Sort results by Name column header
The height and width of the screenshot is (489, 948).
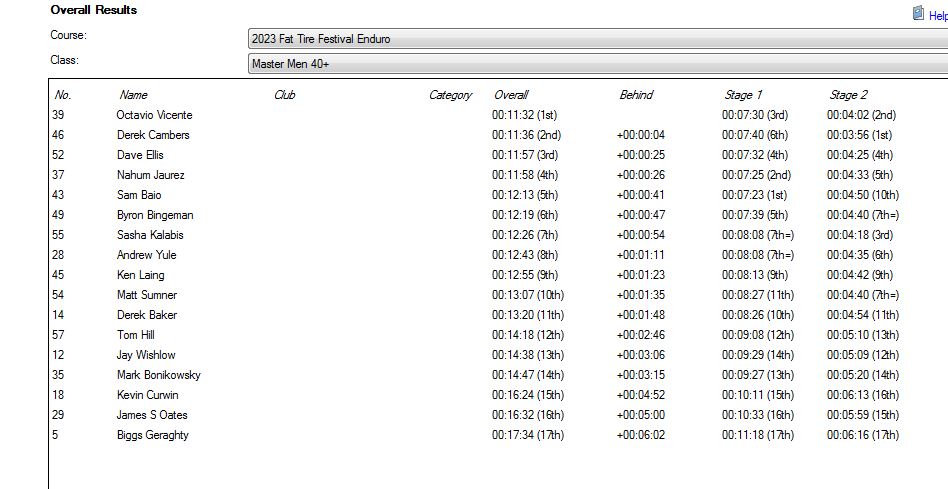pyautogui.click(x=133, y=95)
